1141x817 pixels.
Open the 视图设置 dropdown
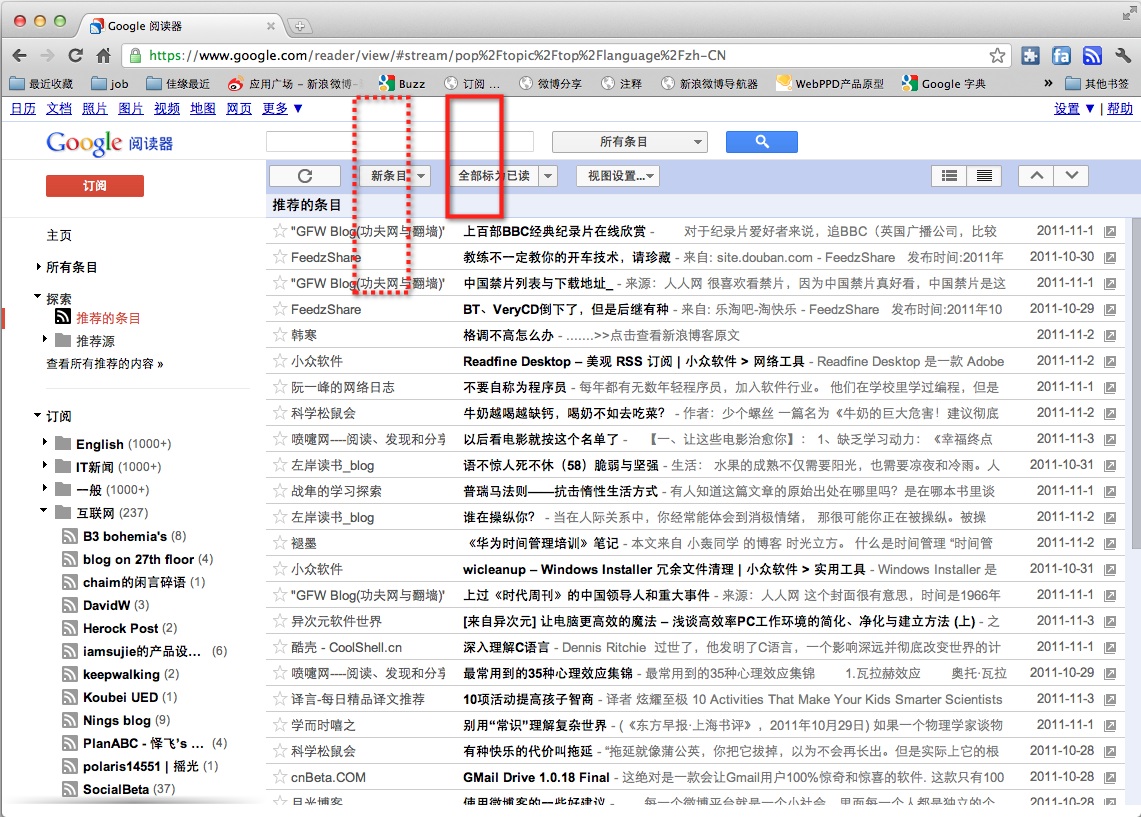[618, 176]
